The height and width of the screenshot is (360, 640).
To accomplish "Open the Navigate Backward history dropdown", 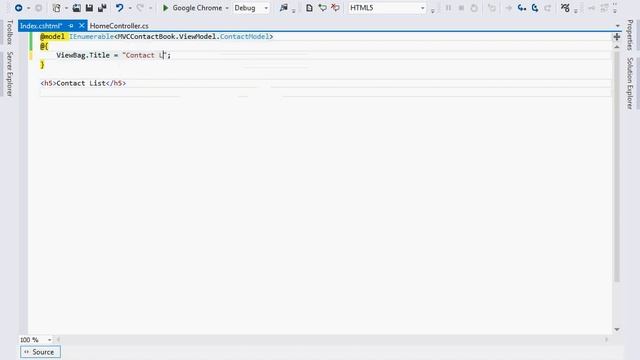I will (29, 8).
